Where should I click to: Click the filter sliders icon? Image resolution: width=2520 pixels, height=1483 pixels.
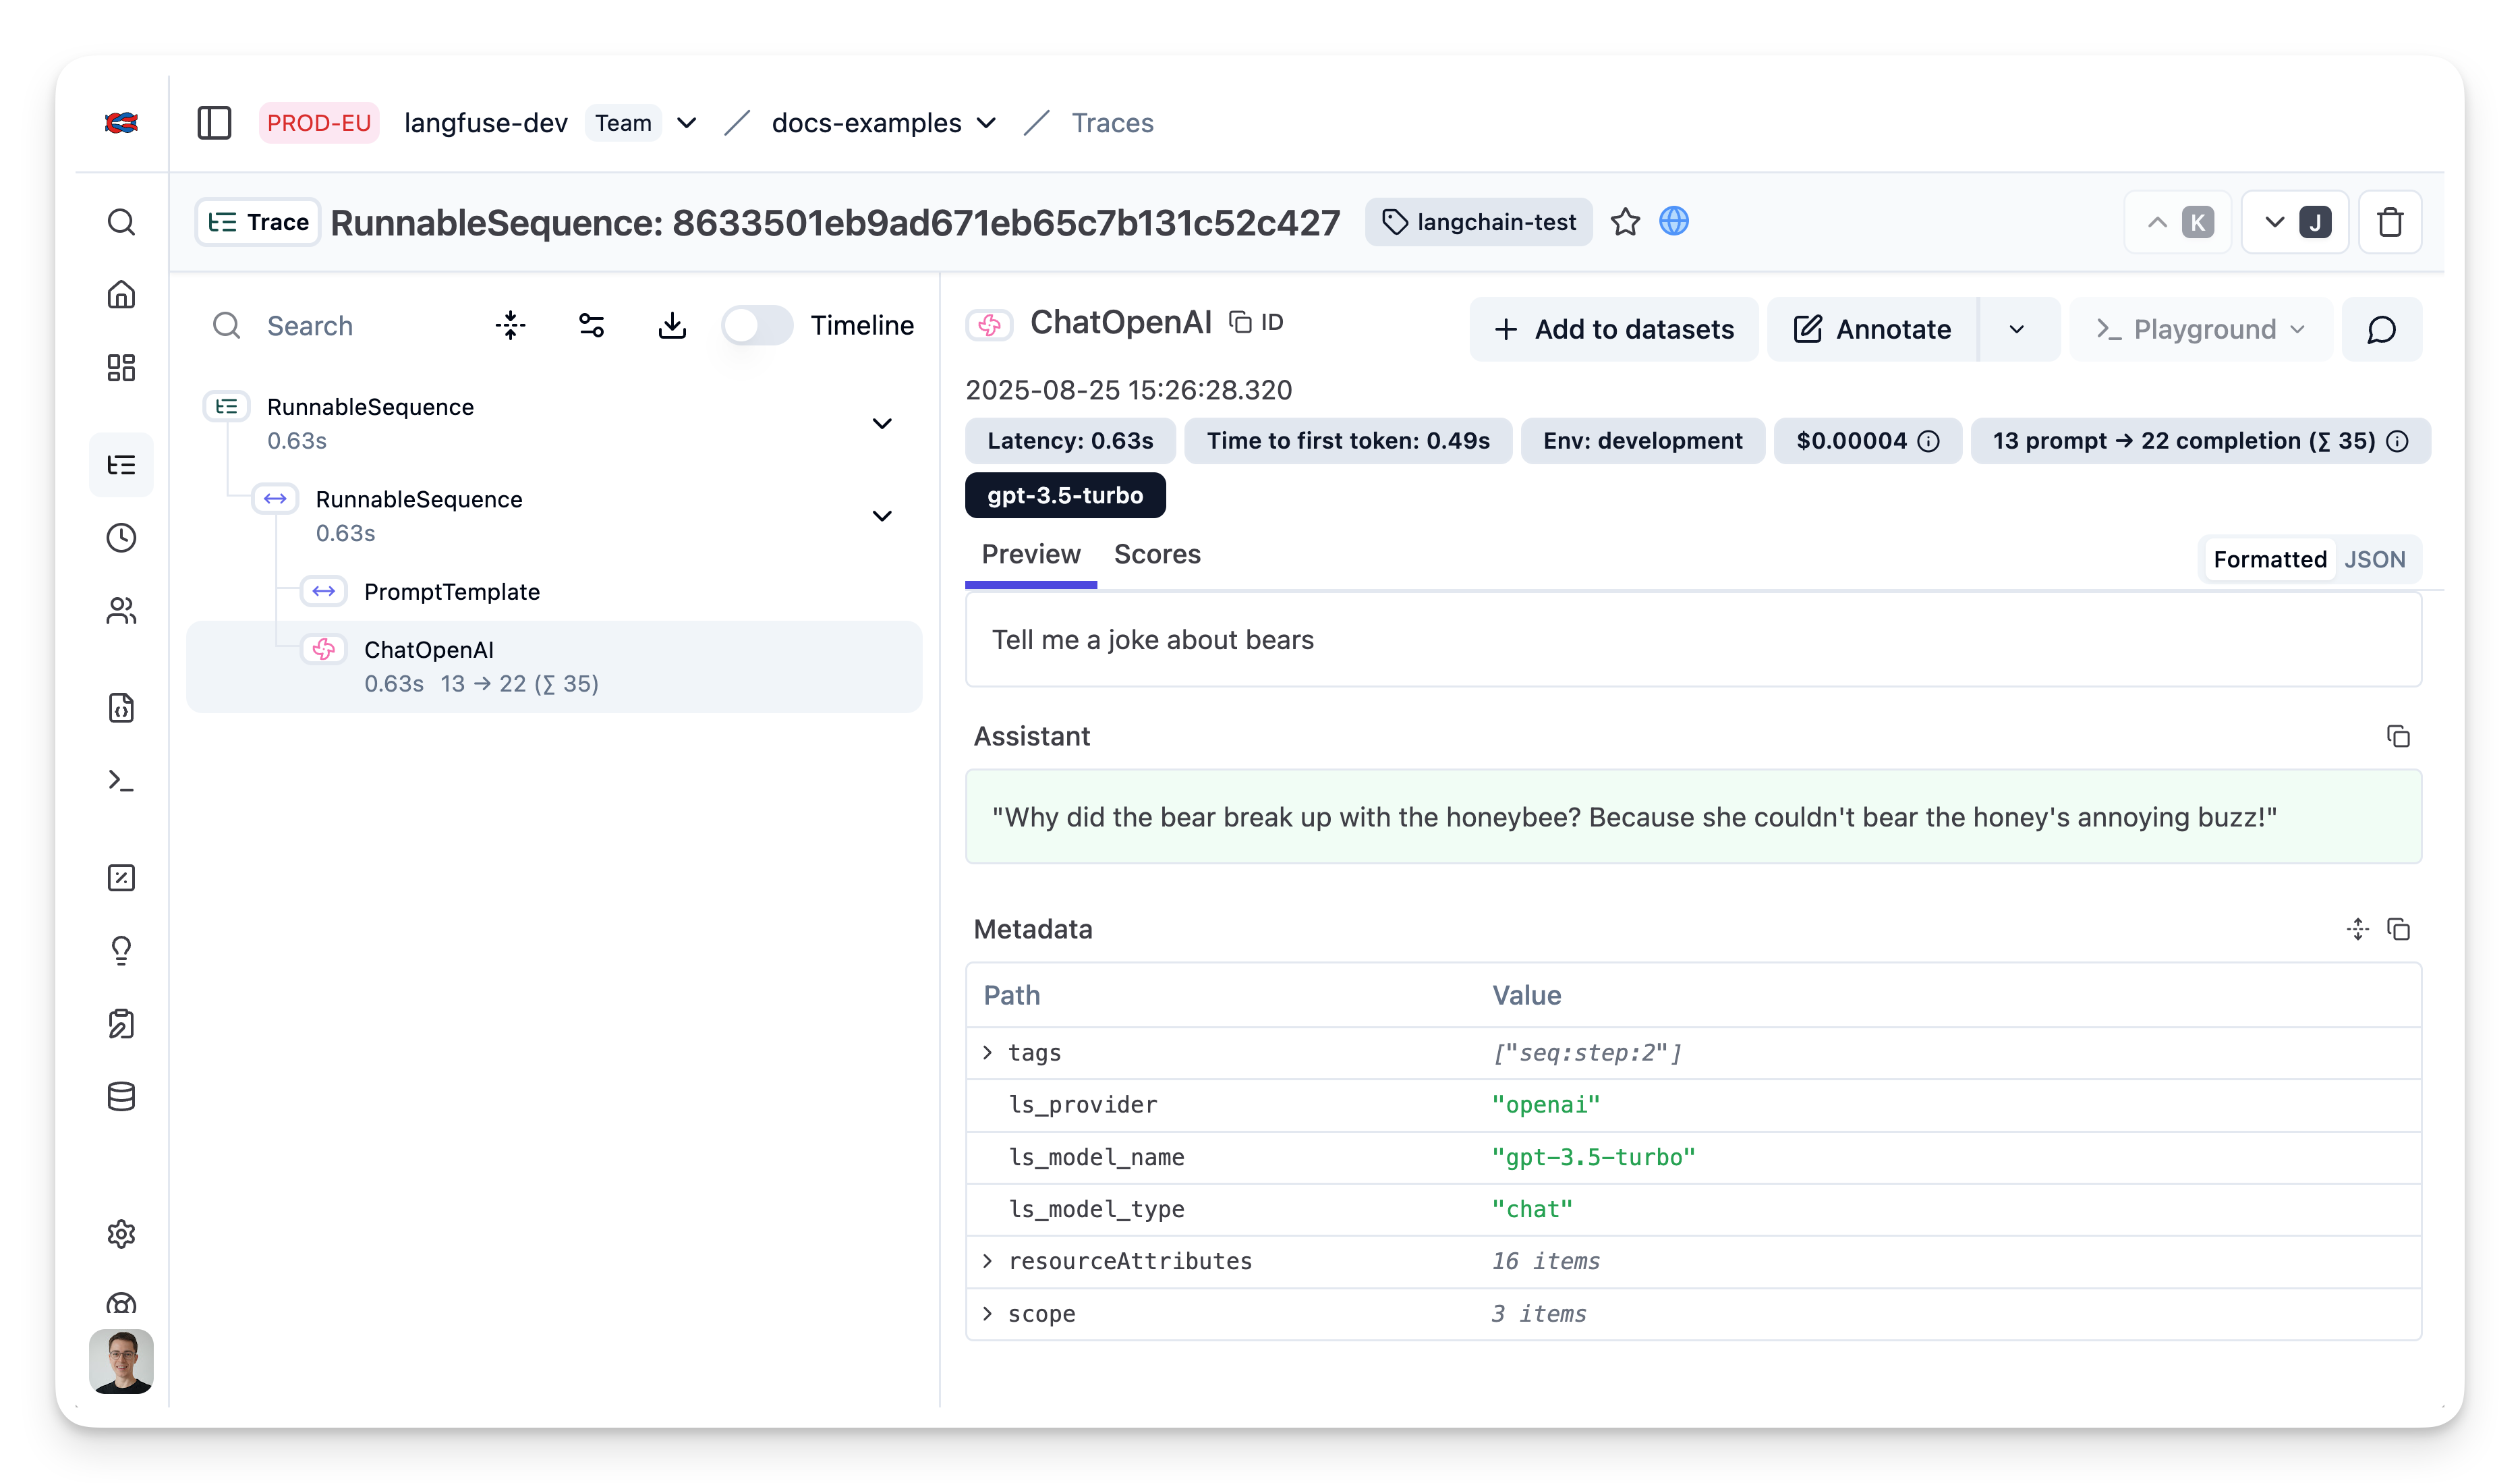click(x=591, y=325)
